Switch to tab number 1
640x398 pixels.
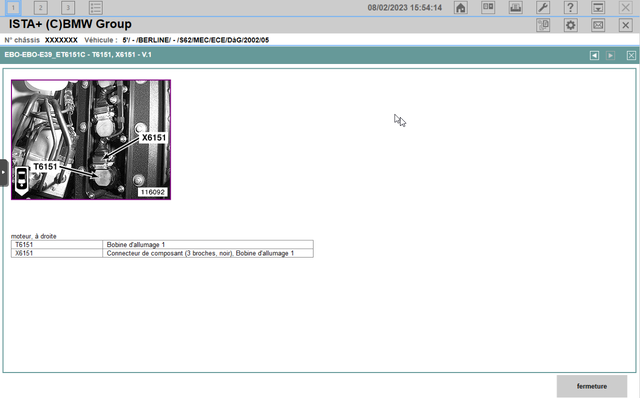pyautogui.click(x=13, y=8)
